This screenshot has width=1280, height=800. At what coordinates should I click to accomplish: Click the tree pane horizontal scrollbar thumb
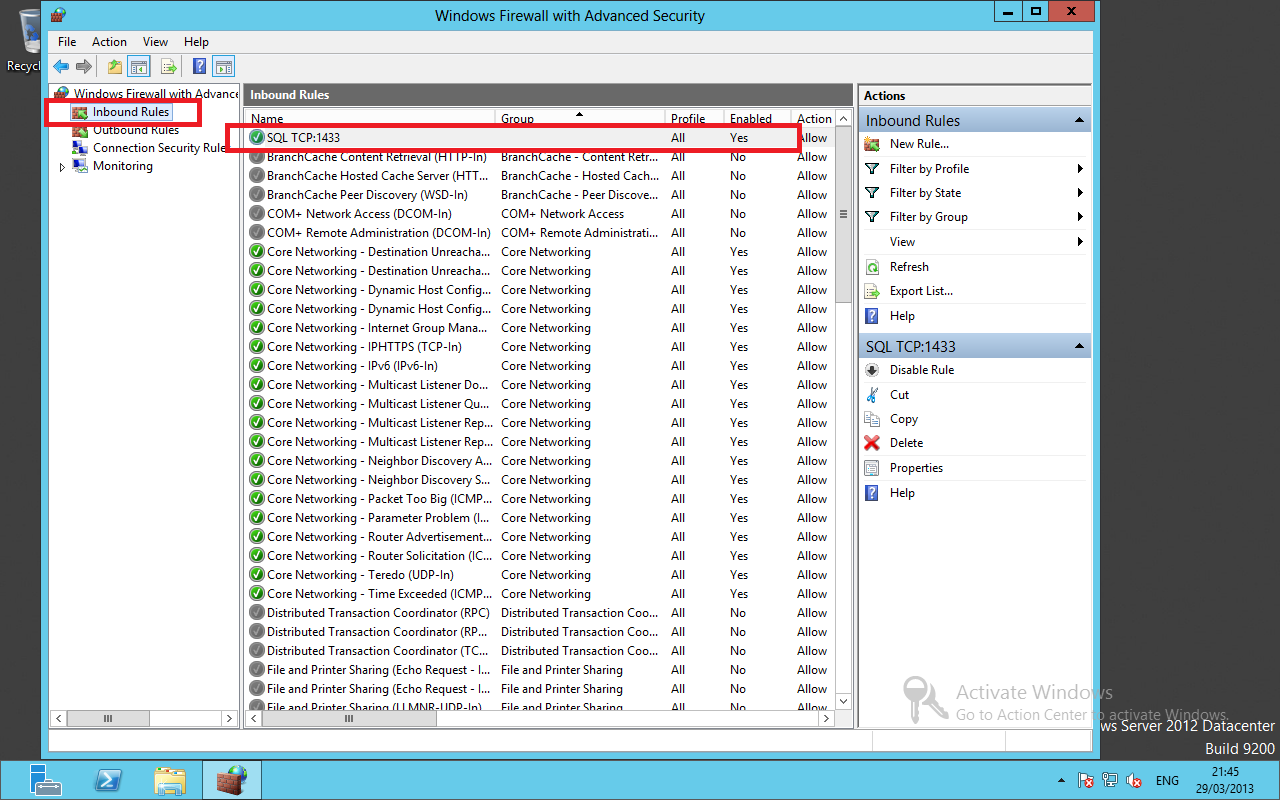110,718
